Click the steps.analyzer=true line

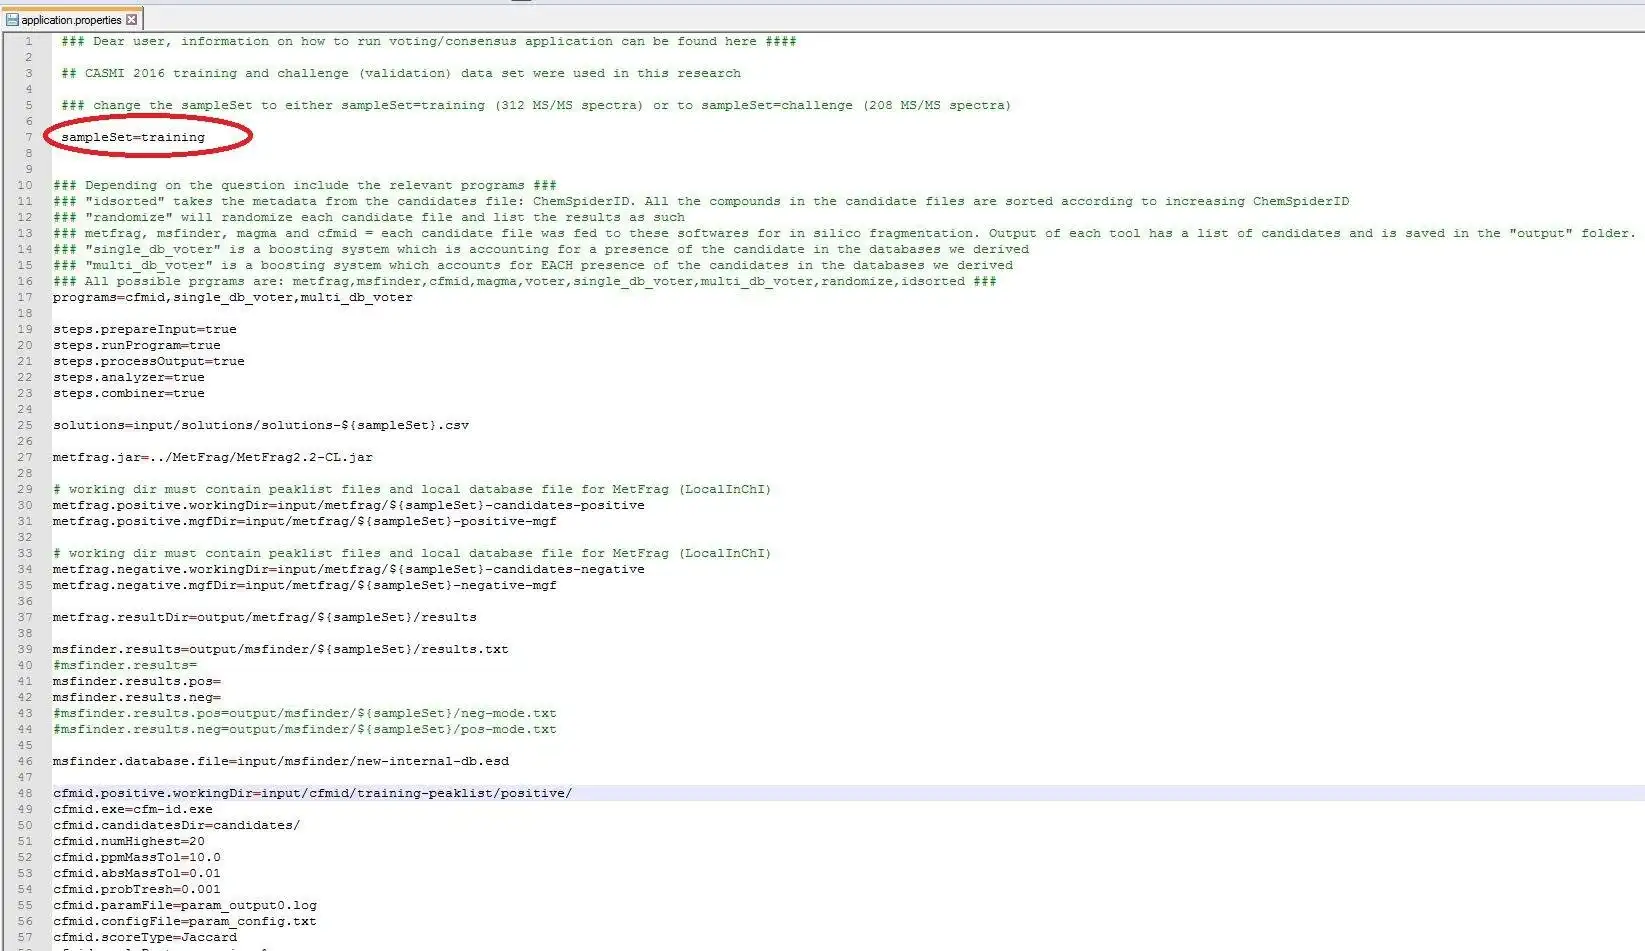click(x=129, y=377)
